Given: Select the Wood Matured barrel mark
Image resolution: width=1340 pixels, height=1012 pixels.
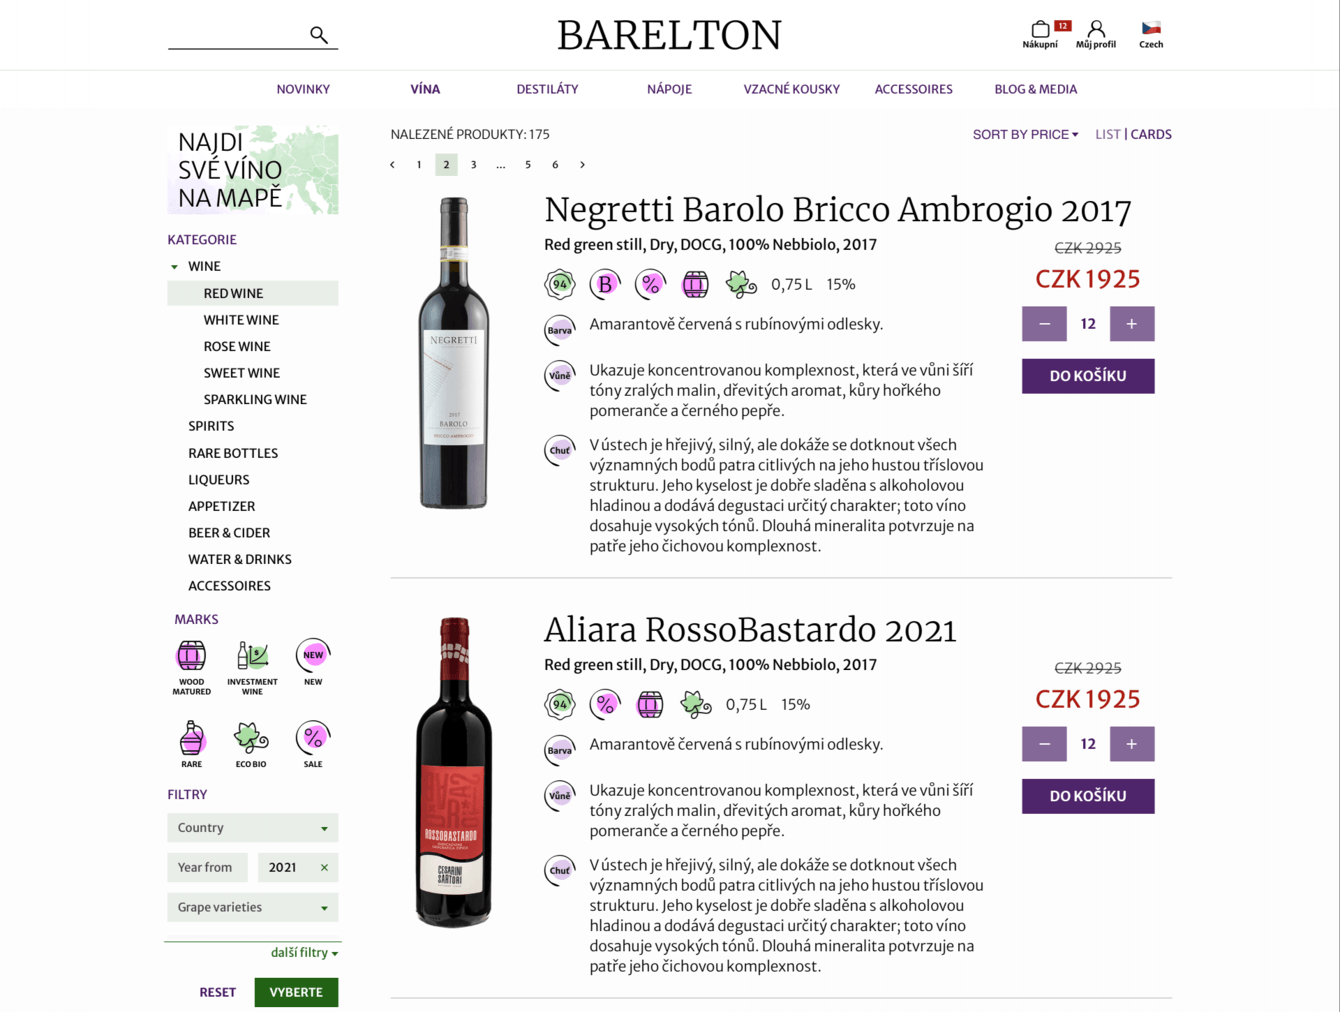Looking at the screenshot, I should point(191,656).
